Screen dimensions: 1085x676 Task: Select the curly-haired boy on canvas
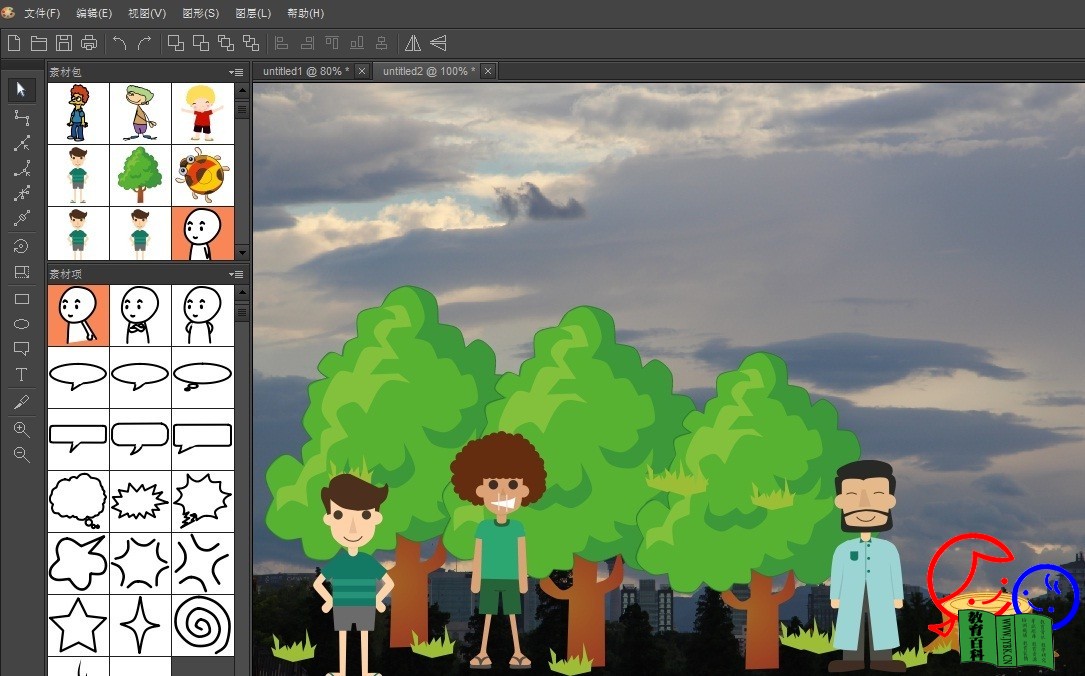(x=499, y=550)
